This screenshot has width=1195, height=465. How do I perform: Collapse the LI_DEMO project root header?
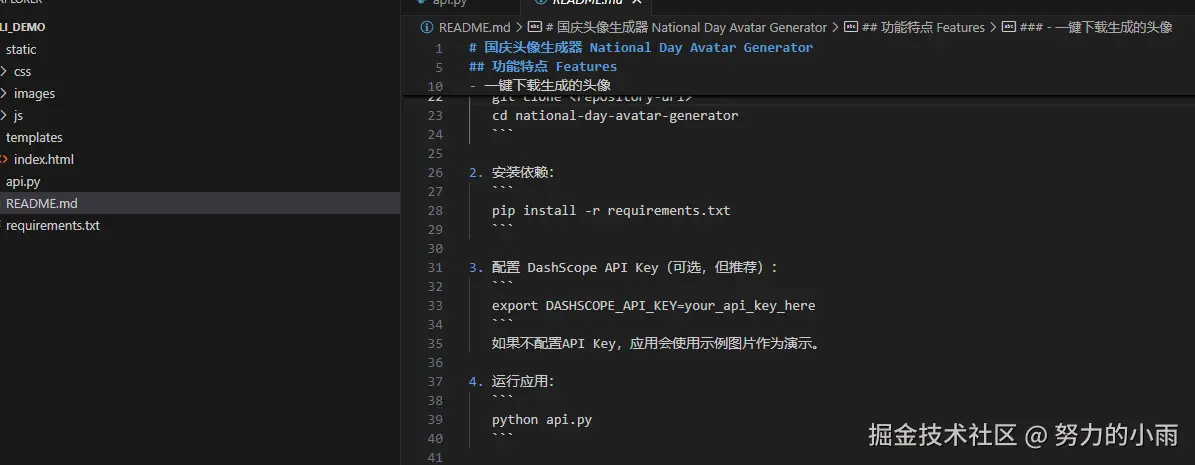[23, 27]
